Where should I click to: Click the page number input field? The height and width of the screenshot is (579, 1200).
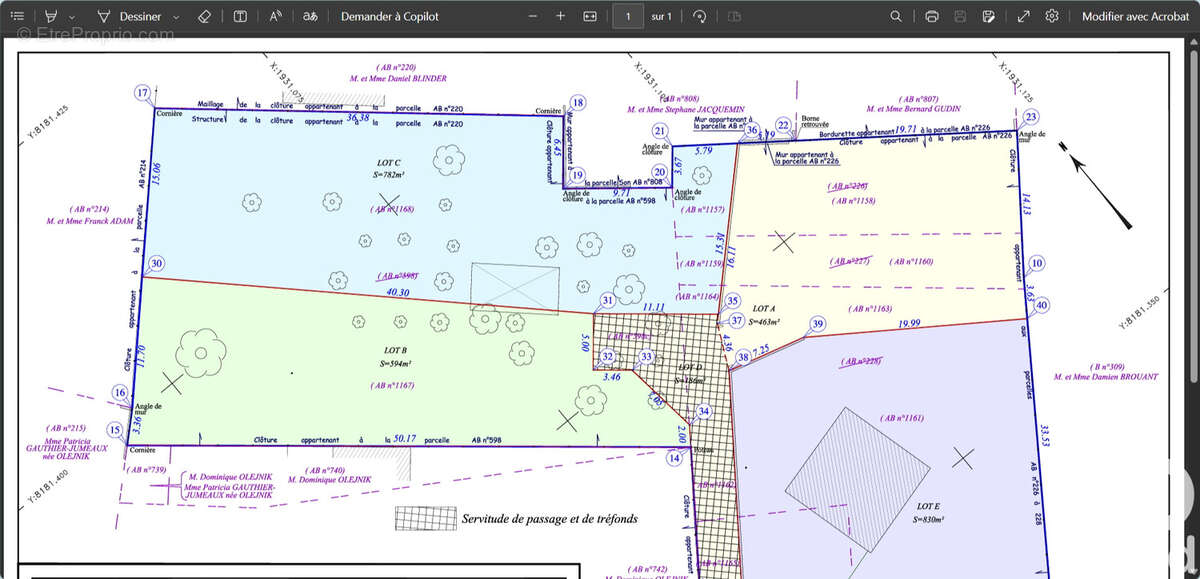pos(628,17)
